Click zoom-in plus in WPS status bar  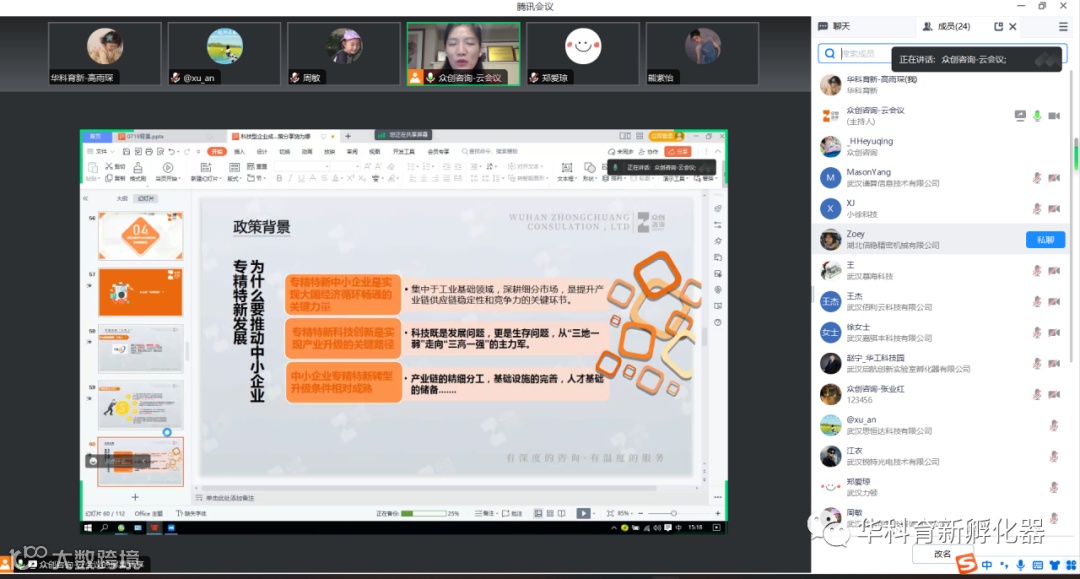718,514
